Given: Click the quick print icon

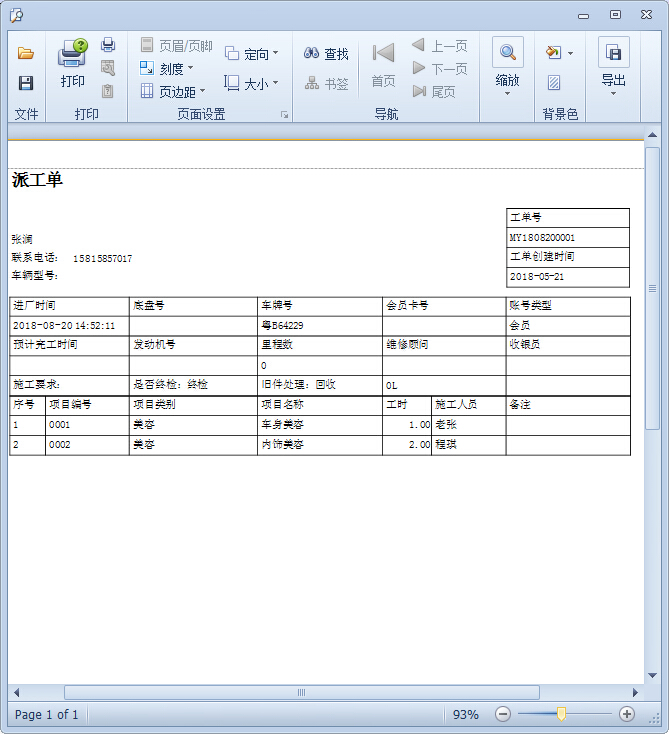Looking at the screenshot, I should pos(108,46).
